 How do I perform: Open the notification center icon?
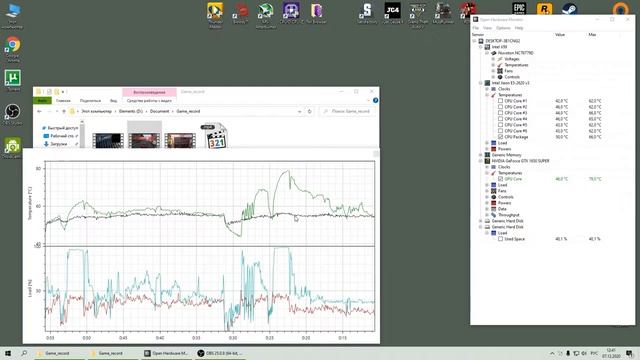pyautogui.click(x=629, y=353)
